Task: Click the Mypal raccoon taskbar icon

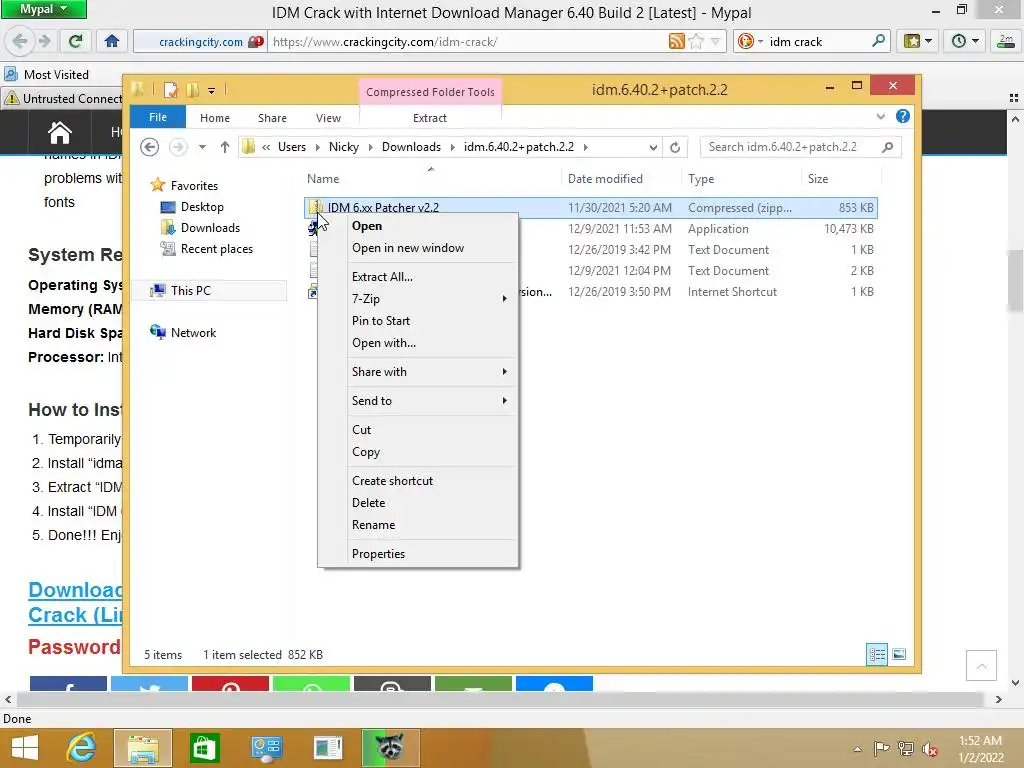Action: tap(390, 748)
